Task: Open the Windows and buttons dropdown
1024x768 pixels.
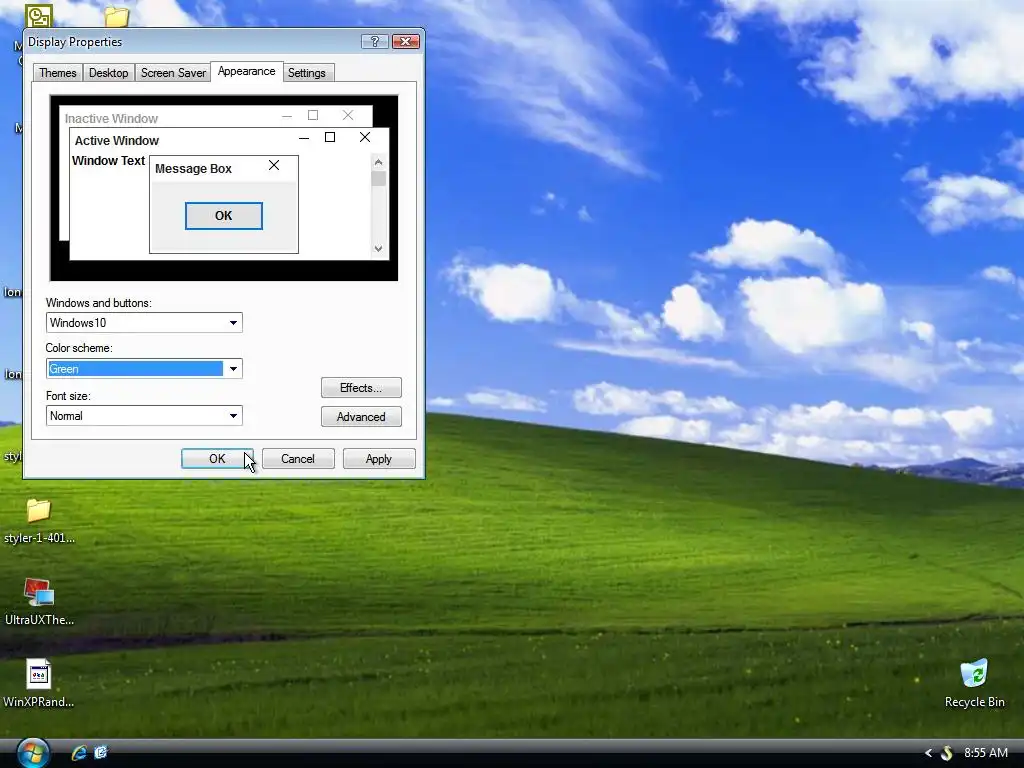Action: tap(144, 323)
